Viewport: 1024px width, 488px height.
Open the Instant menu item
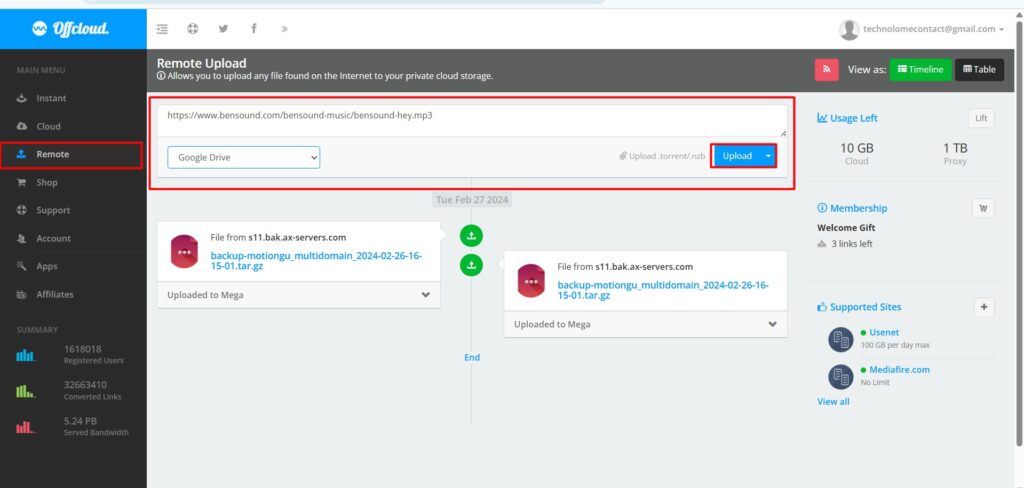click(x=51, y=98)
